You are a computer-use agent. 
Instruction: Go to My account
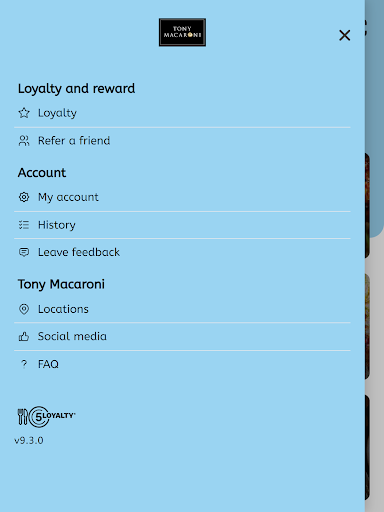click(x=182, y=197)
